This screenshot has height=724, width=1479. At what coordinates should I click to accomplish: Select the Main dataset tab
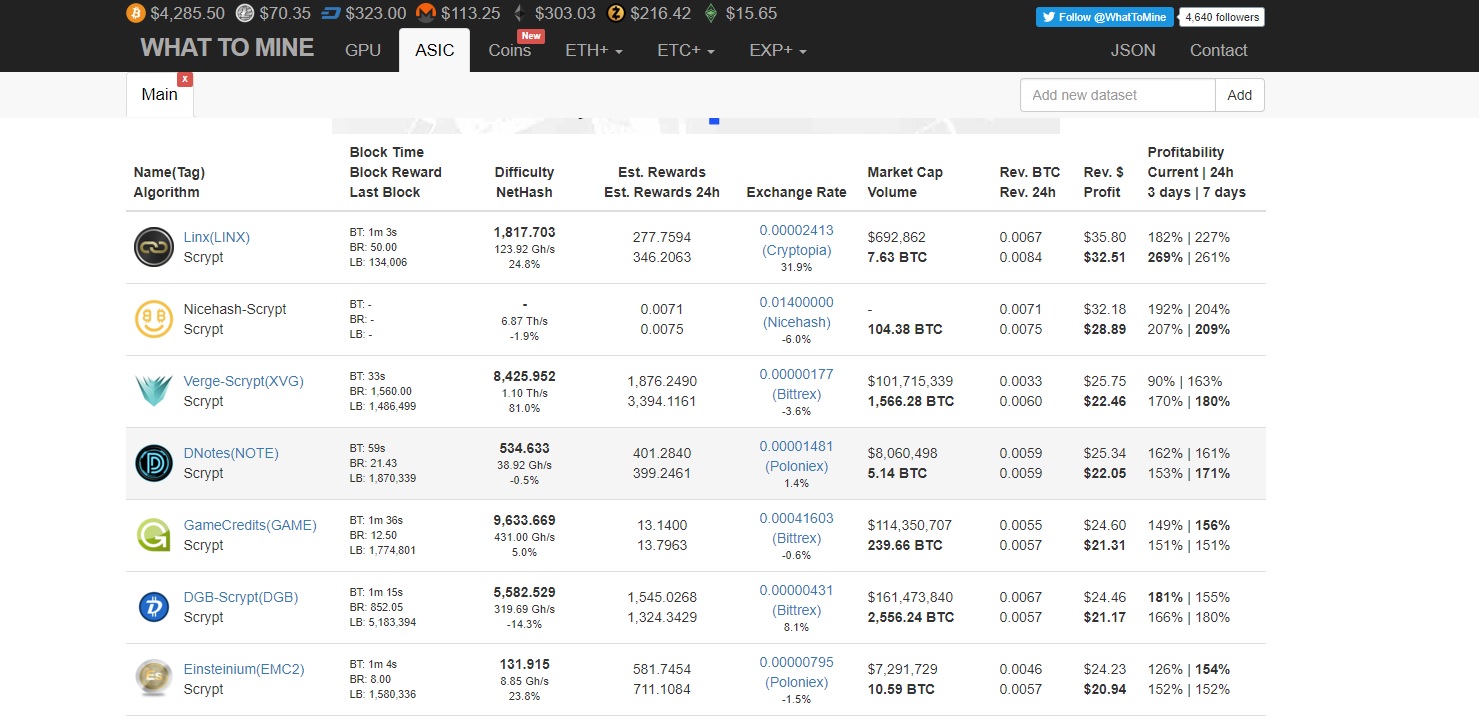[x=160, y=95]
